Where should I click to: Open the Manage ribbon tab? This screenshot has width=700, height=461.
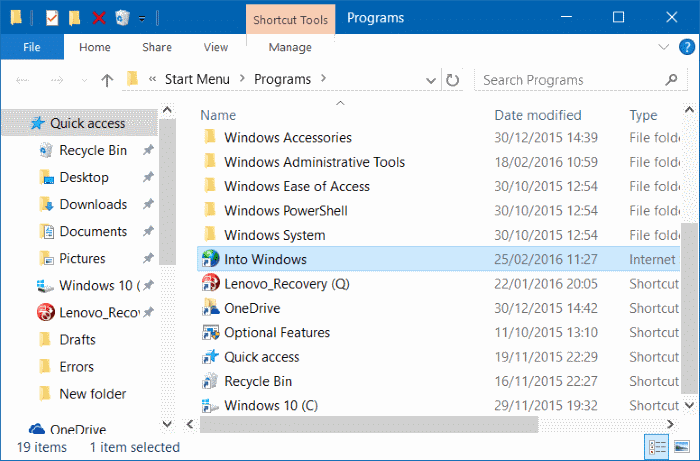point(290,47)
